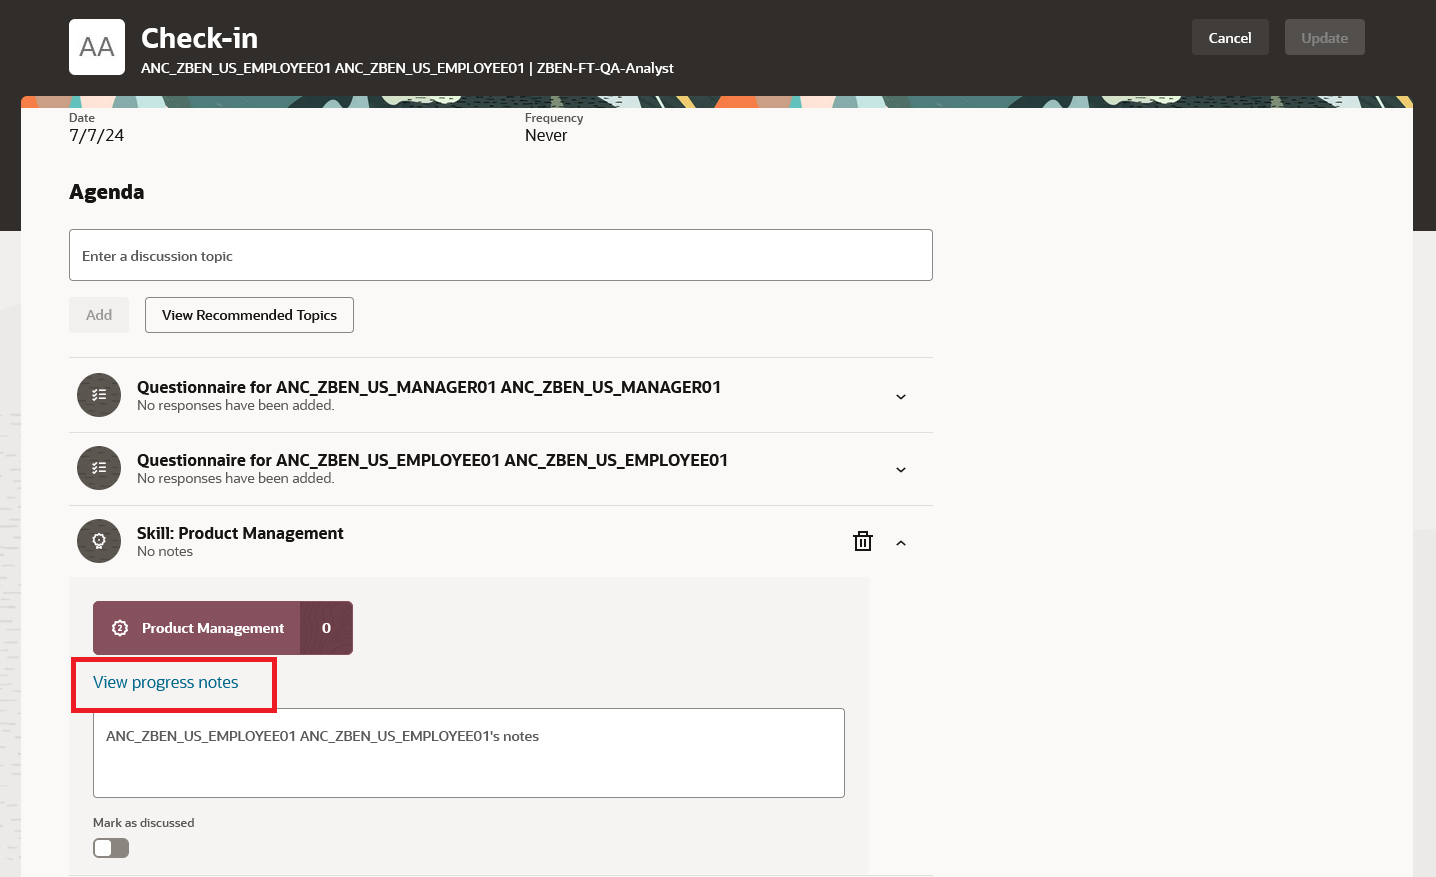
Task: Open View Recommended Topics
Action: click(x=249, y=315)
